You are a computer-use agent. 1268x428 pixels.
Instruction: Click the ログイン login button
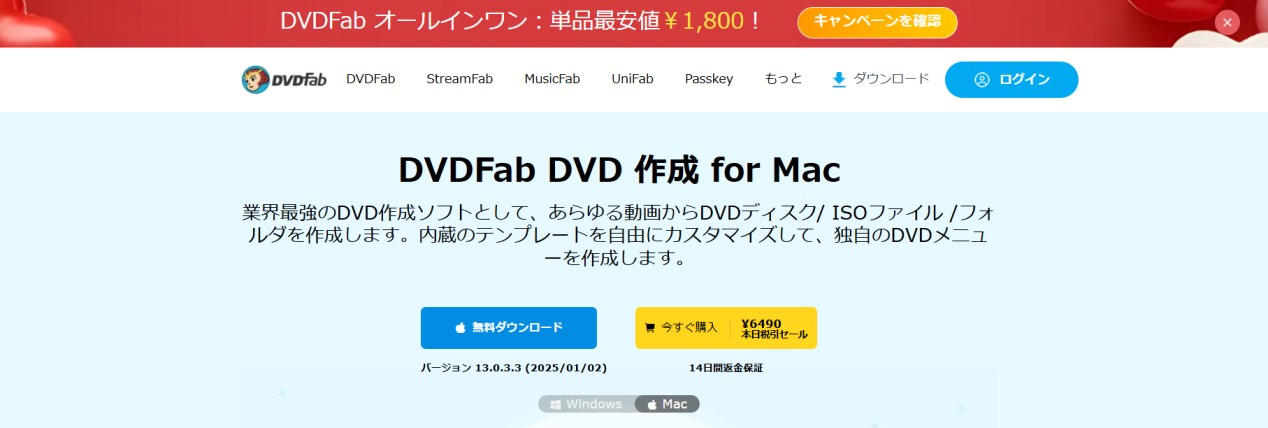[x=1012, y=79]
